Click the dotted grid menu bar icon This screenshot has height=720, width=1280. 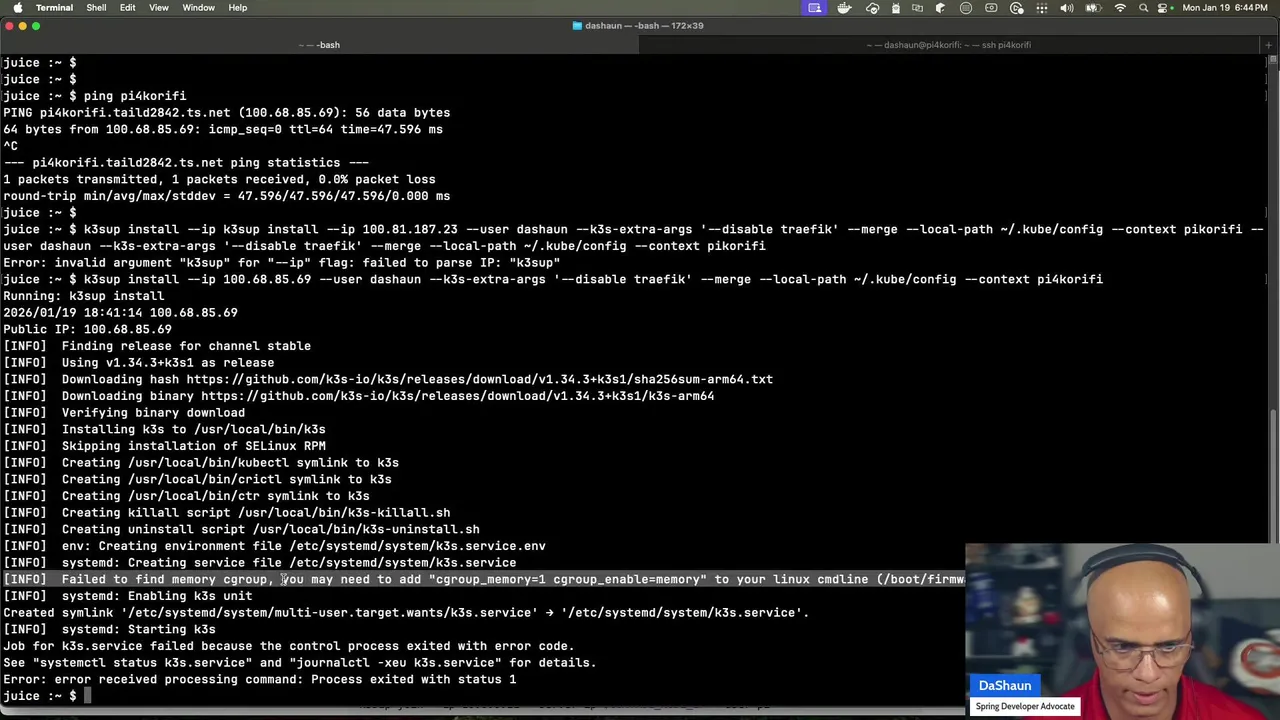point(1042,8)
